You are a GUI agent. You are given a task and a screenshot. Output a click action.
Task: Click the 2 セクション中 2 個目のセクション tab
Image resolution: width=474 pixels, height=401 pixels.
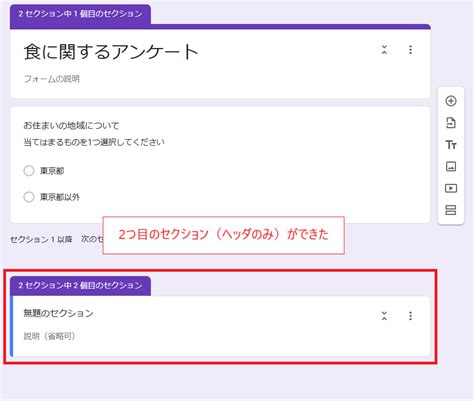click(80, 285)
